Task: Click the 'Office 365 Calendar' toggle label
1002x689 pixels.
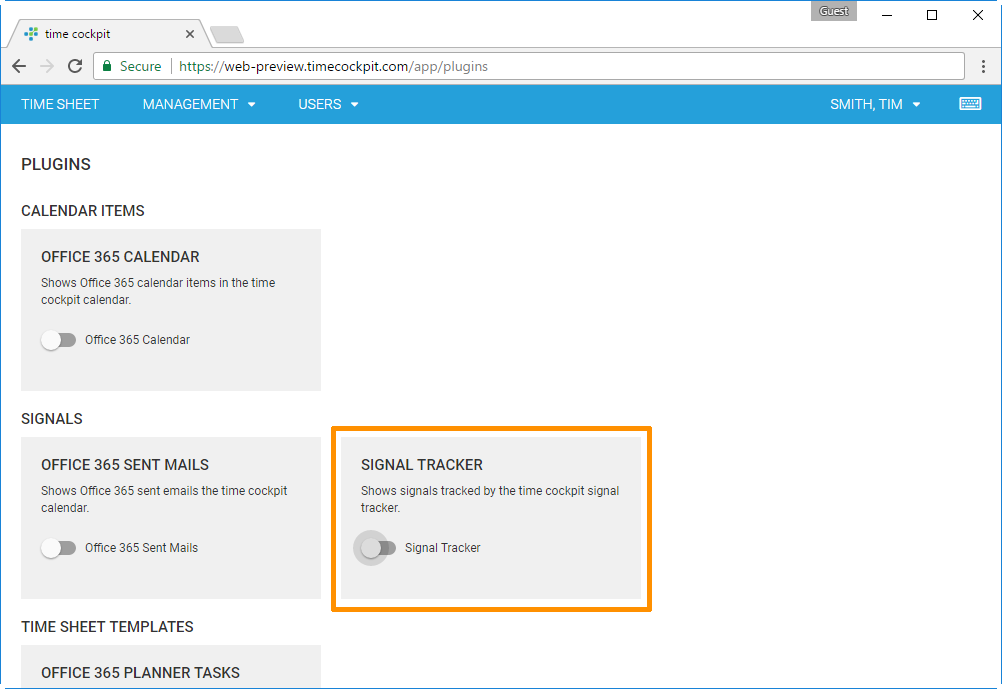Action: (137, 340)
